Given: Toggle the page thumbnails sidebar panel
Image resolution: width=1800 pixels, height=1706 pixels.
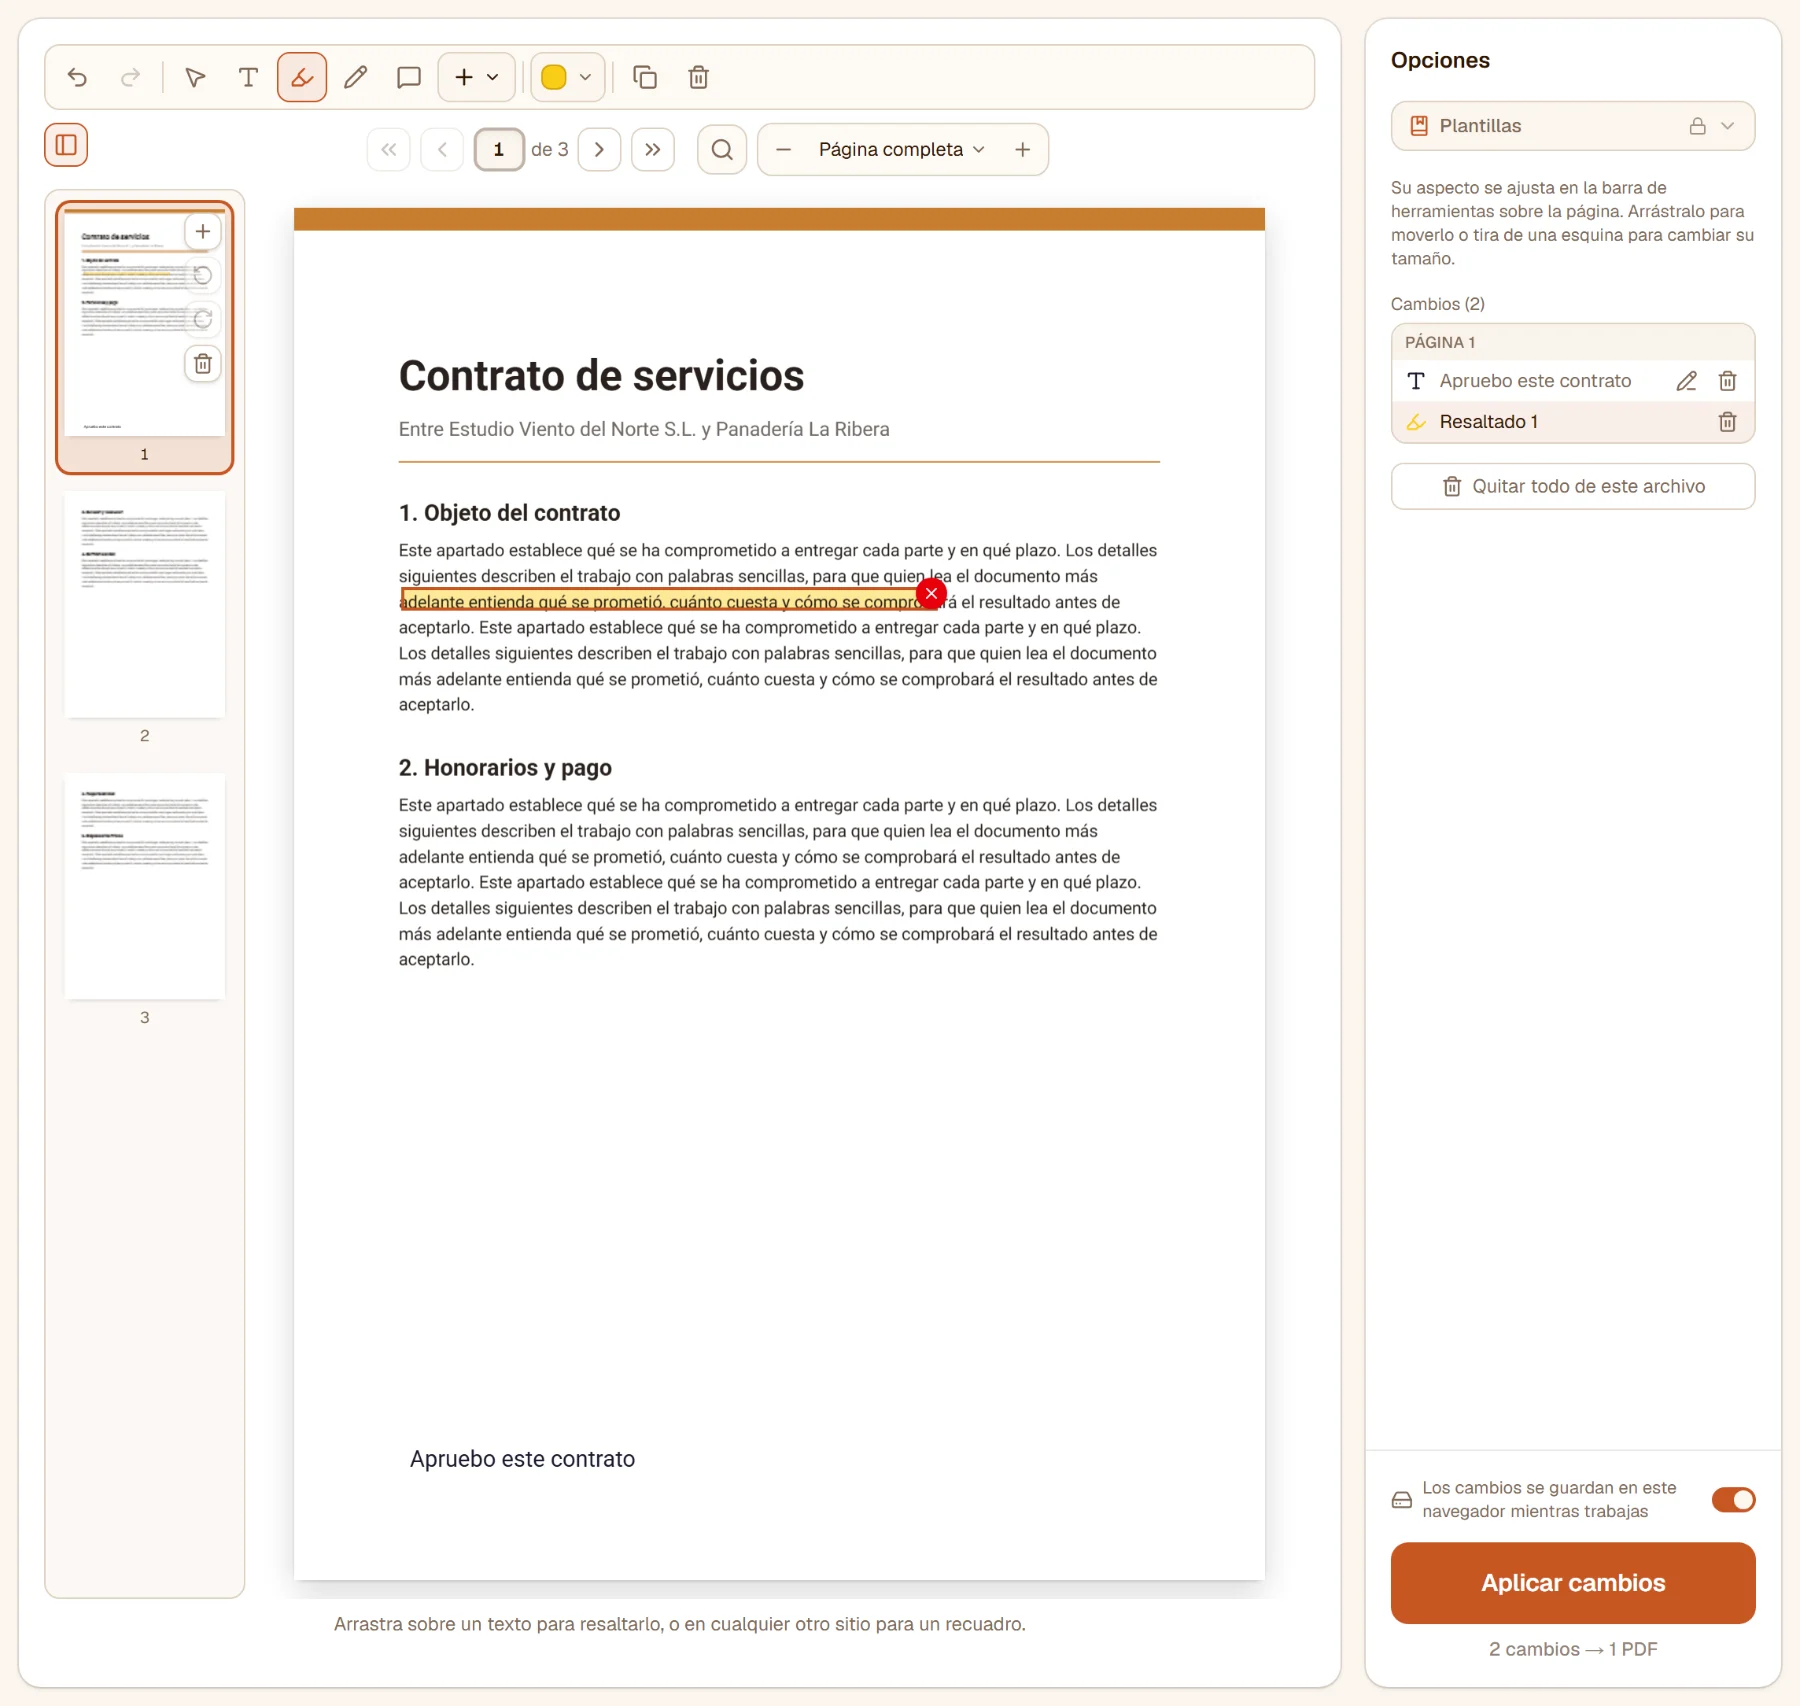Looking at the screenshot, I should click(x=66, y=145).
